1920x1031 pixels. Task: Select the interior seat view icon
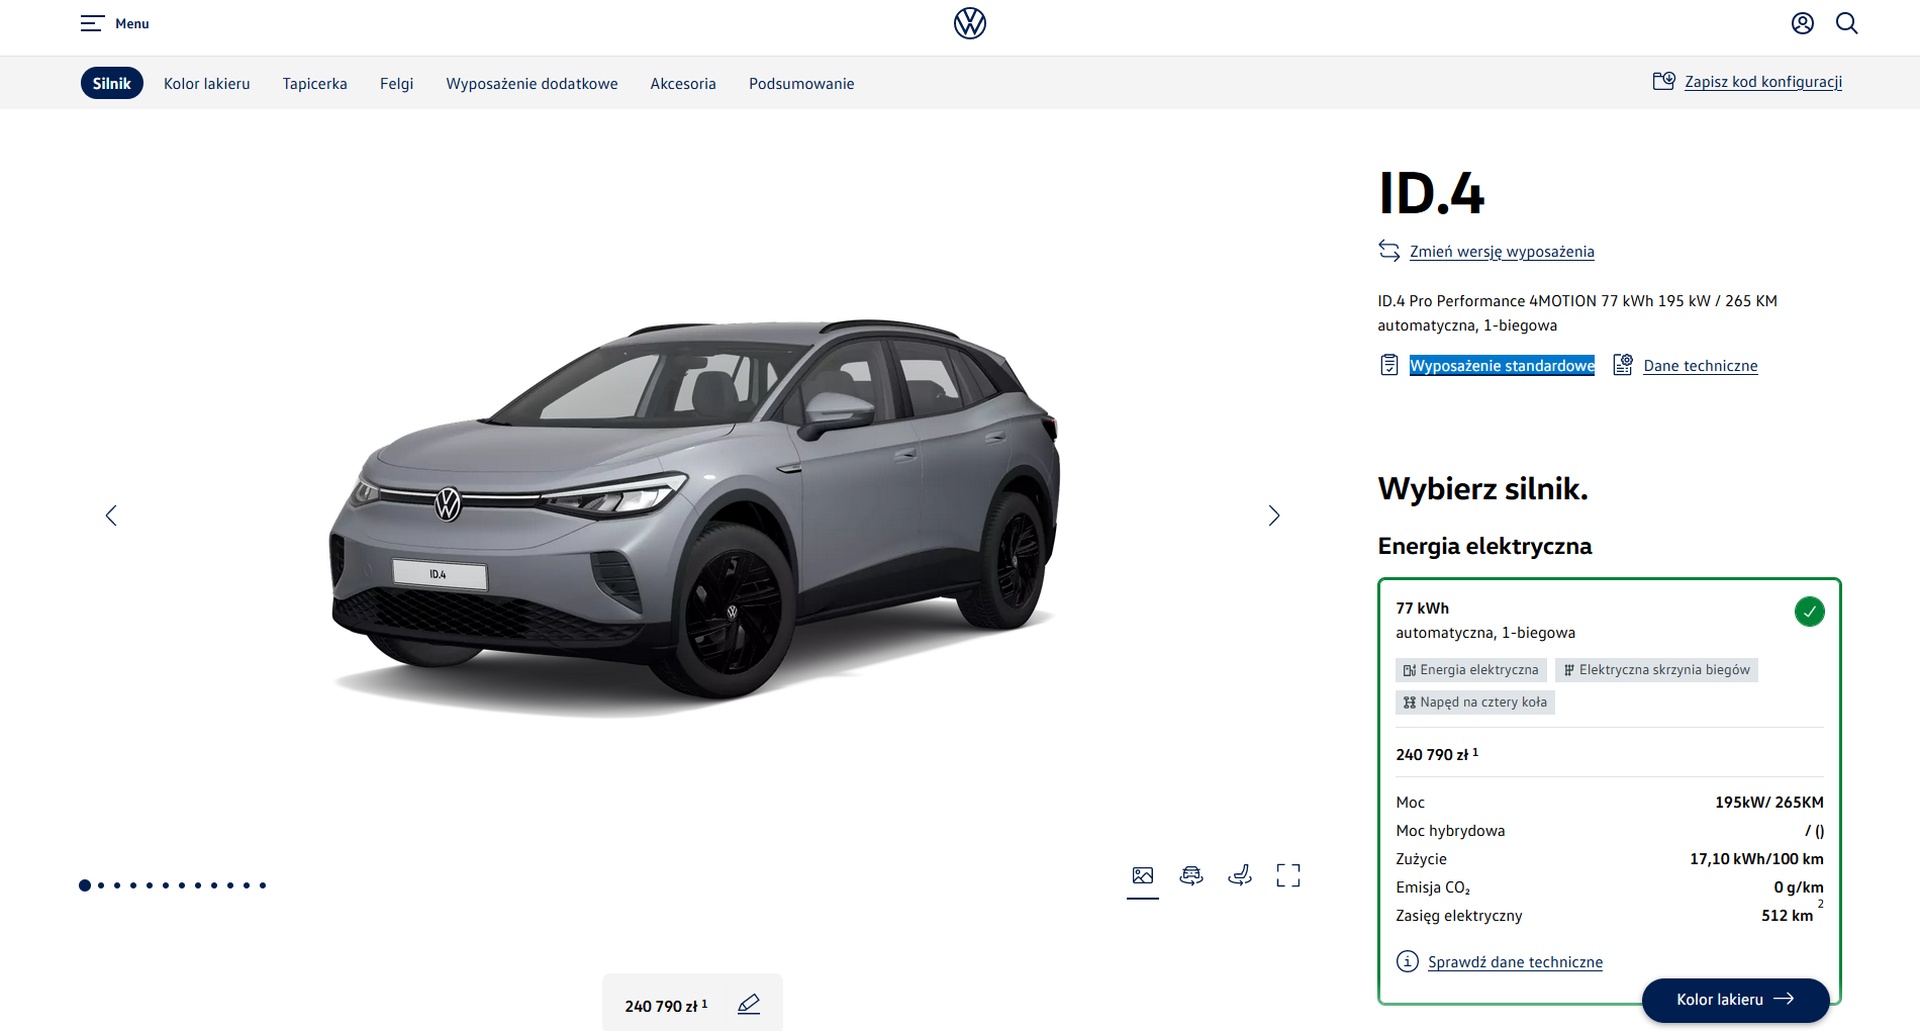point(1240,876)
